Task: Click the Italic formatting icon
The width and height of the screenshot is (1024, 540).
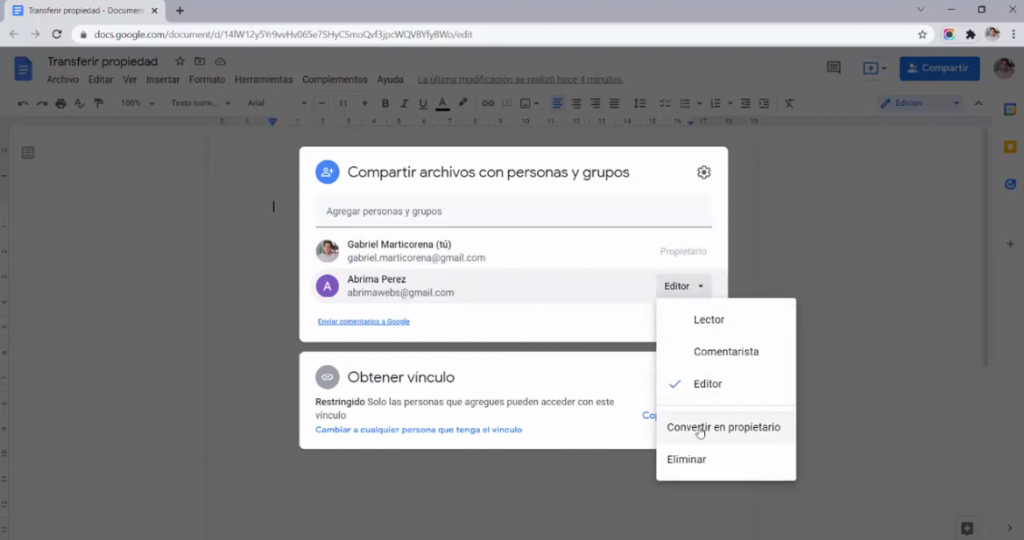Action: [404, 103]
